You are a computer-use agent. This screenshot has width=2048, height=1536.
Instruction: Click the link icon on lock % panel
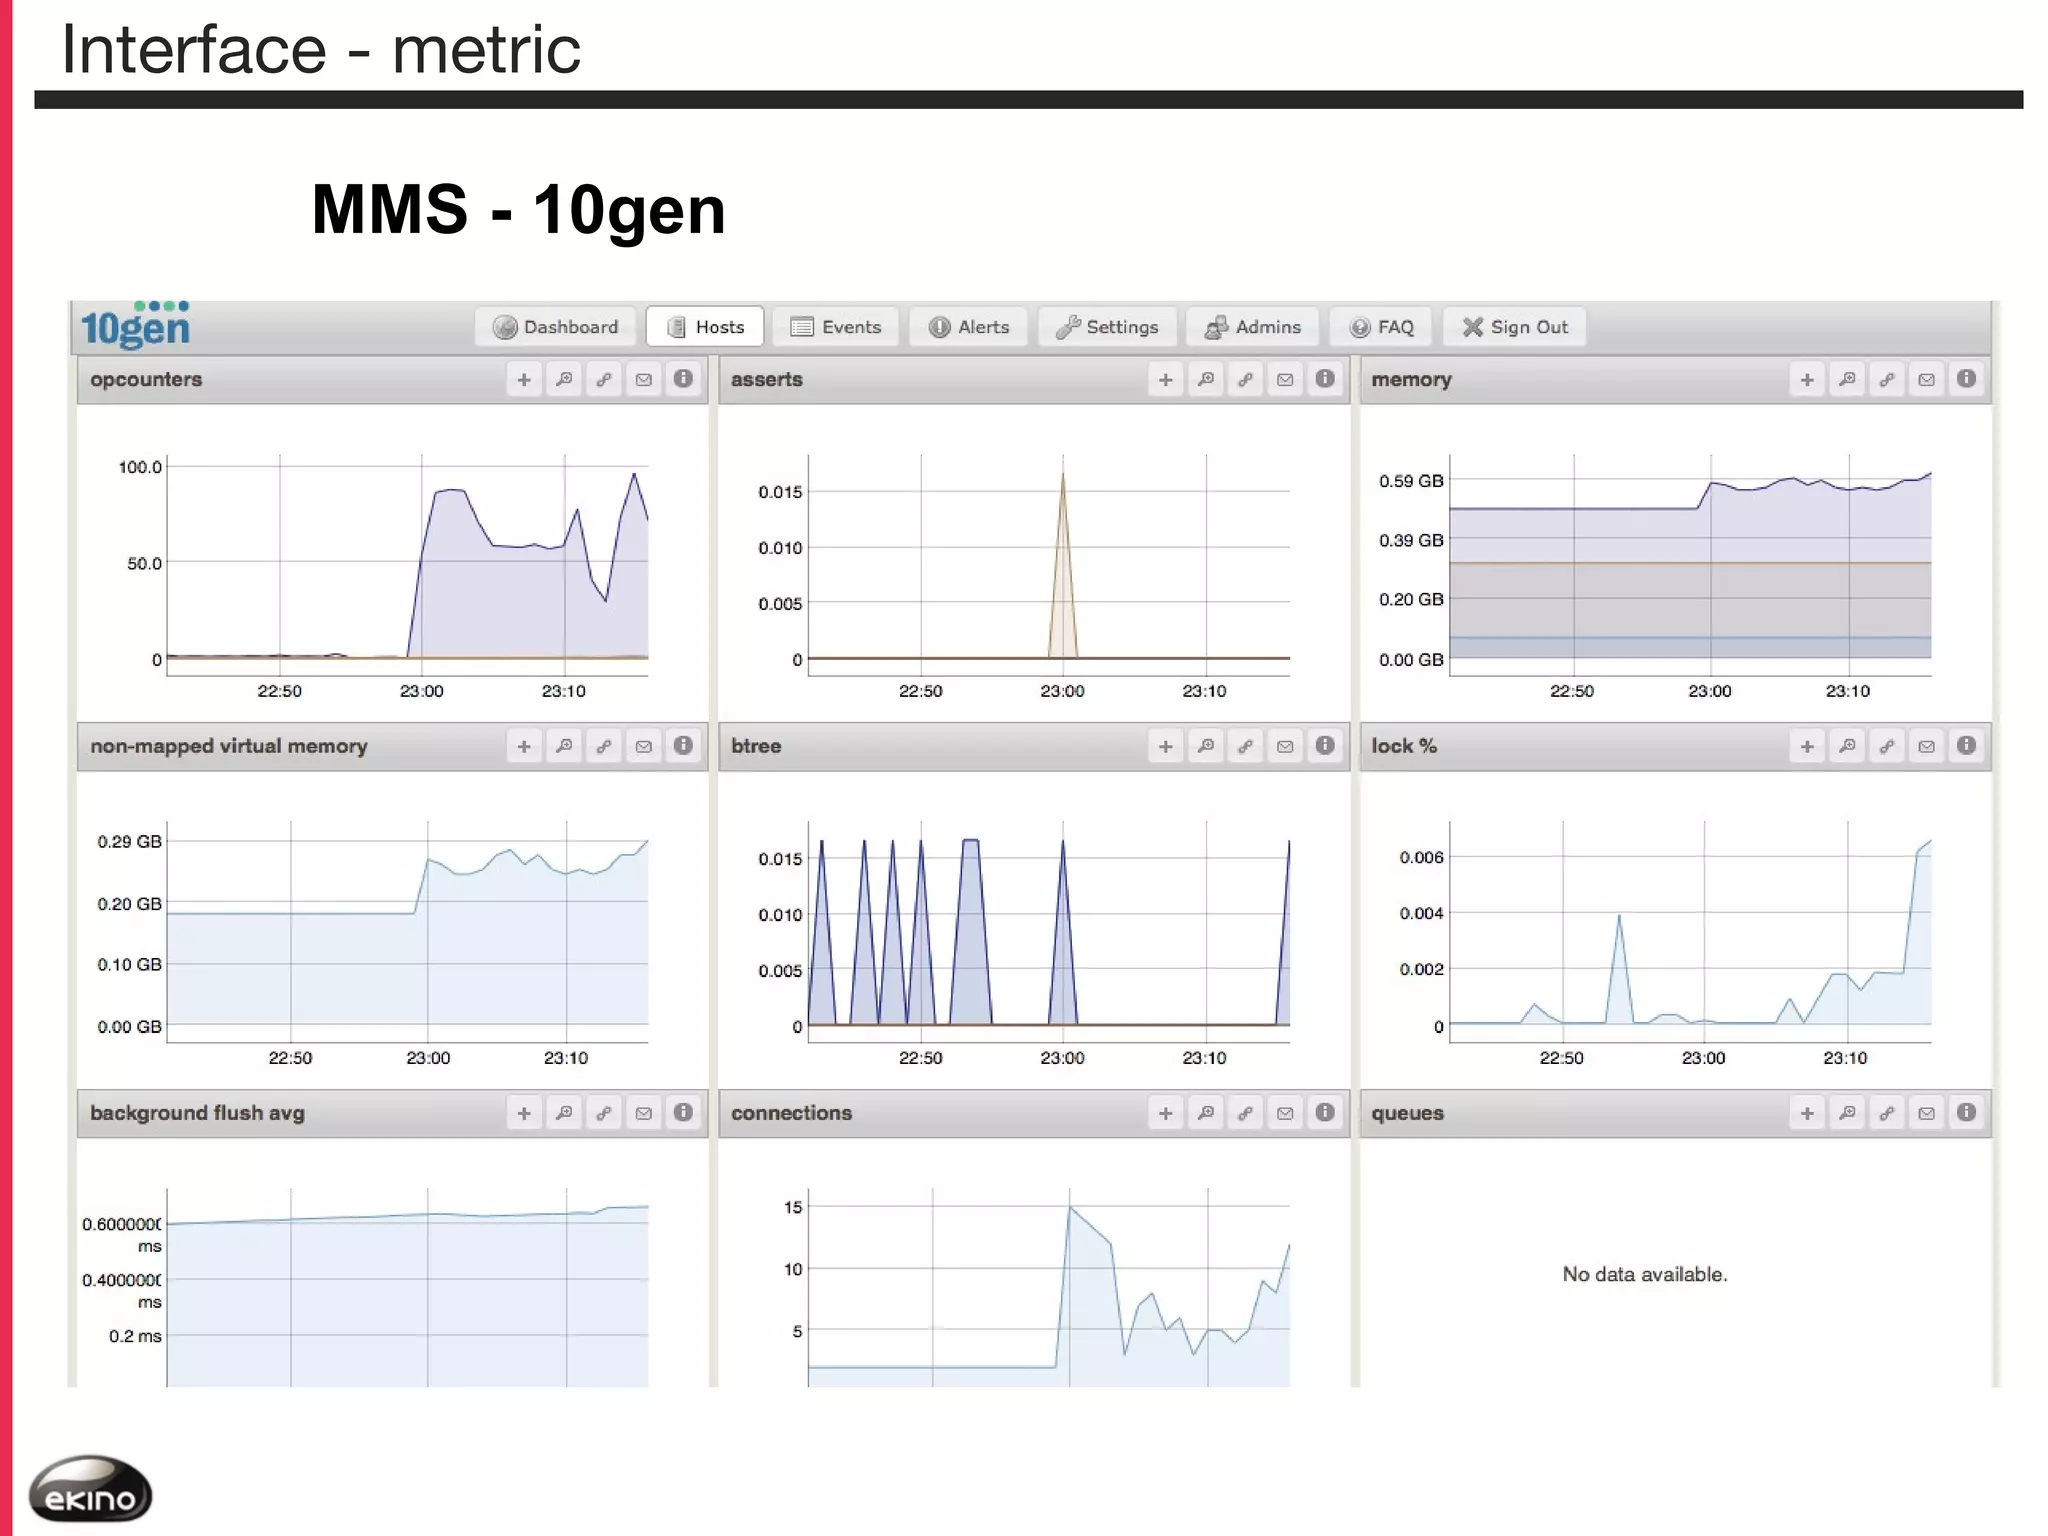(x=1887, y=747)
